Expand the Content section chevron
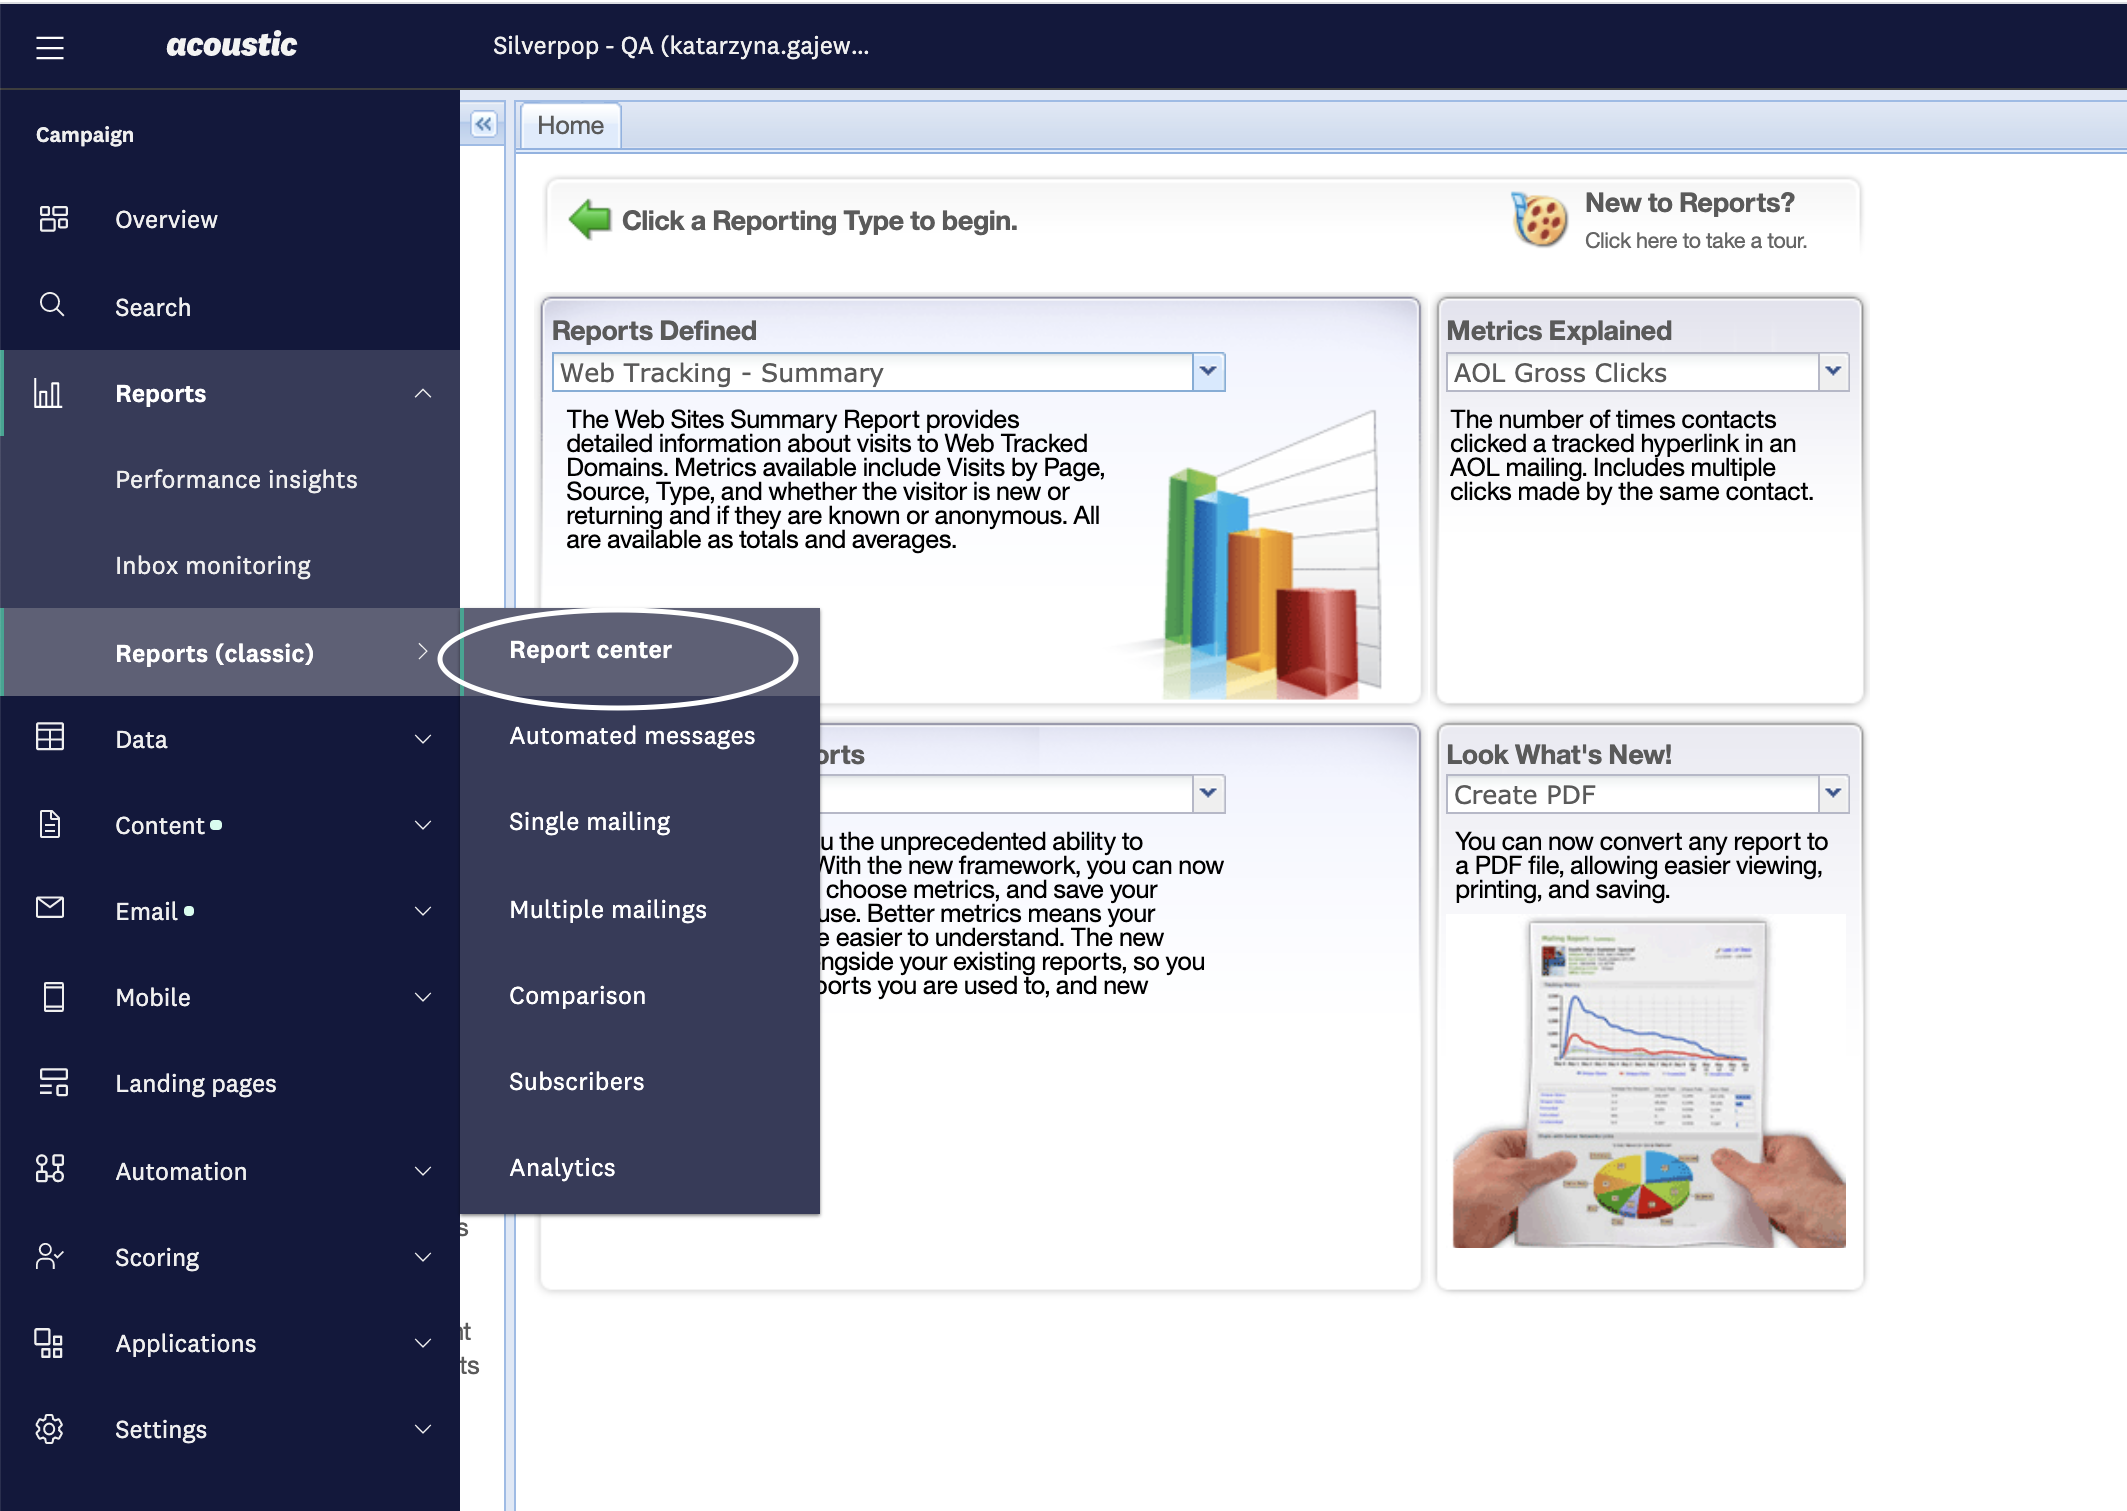Viewport: 2127px width, 1511px height. point(423,825)
